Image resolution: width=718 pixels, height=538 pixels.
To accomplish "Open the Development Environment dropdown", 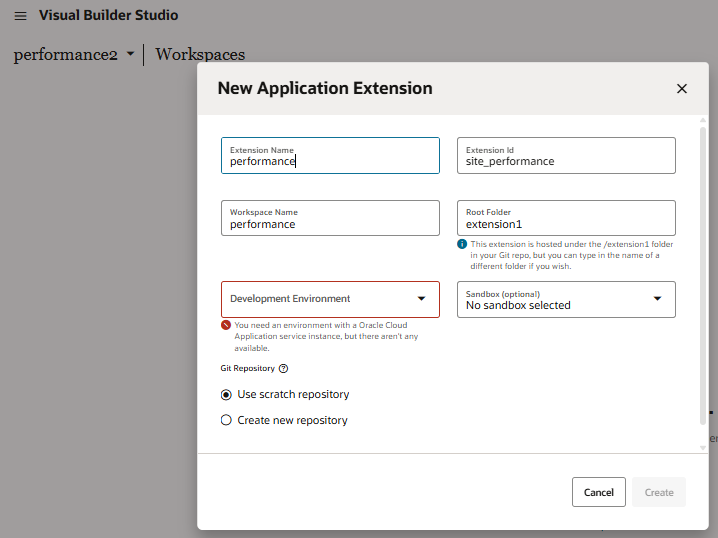I will point(330,299).
